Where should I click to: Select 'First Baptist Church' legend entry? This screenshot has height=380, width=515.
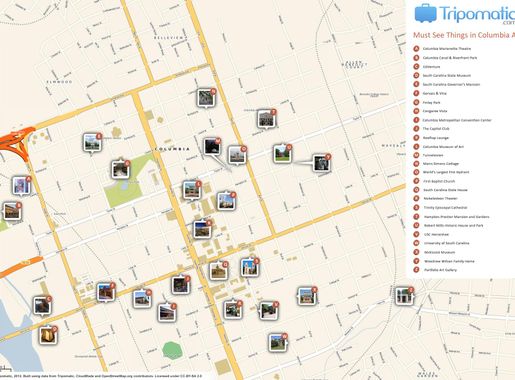click(x=439, y=181)
